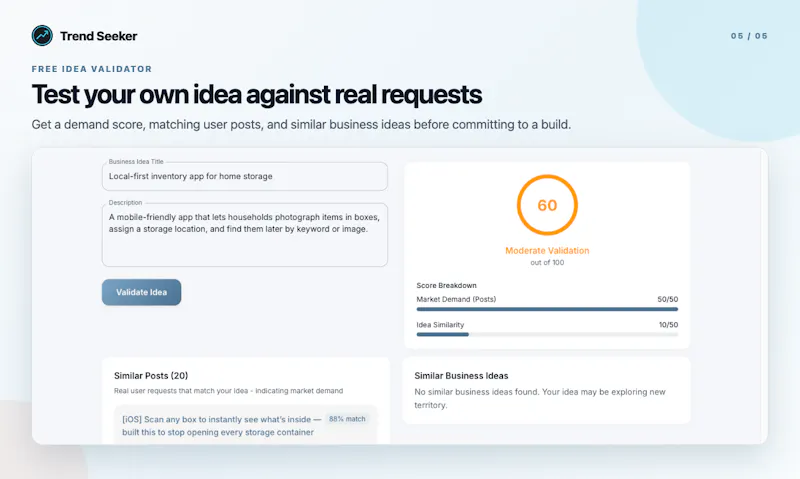Click the Get a demand score subtitle
800x479 pixels.
click(301, 124)
